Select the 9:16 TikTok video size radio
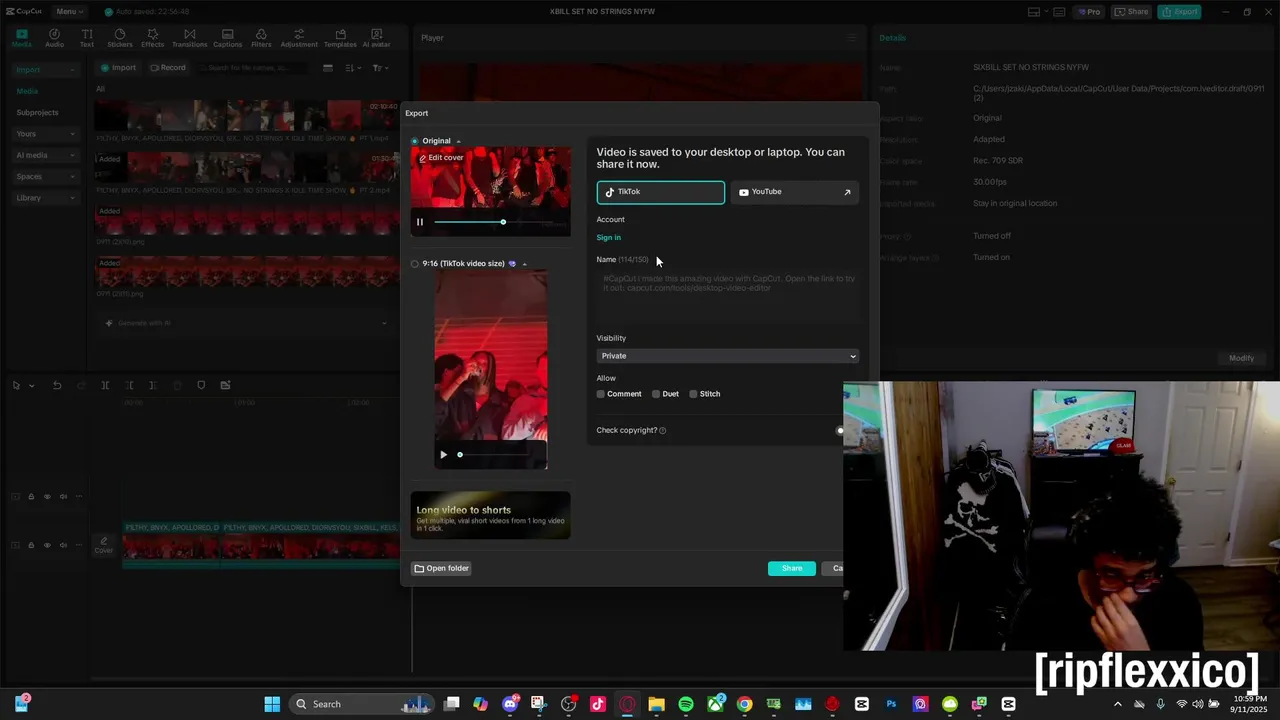The width and height of the screenshot is (1280, 720). coord(415,264)
